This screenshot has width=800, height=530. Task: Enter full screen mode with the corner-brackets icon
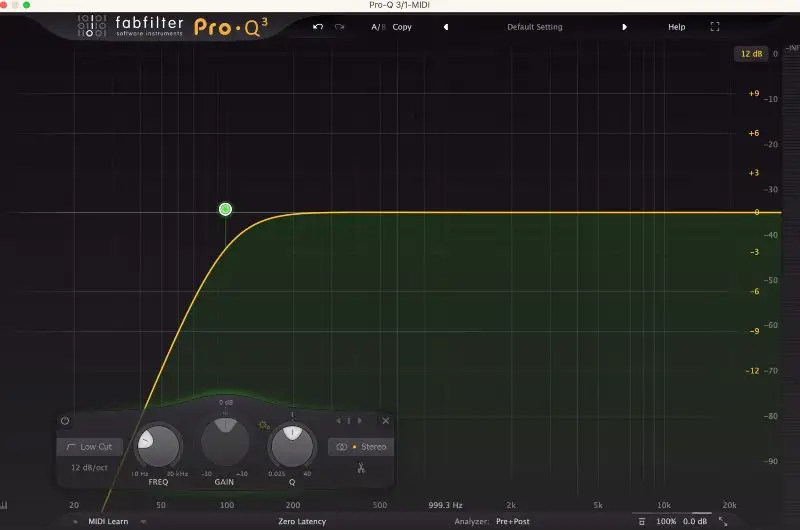(x=715, y=27)
